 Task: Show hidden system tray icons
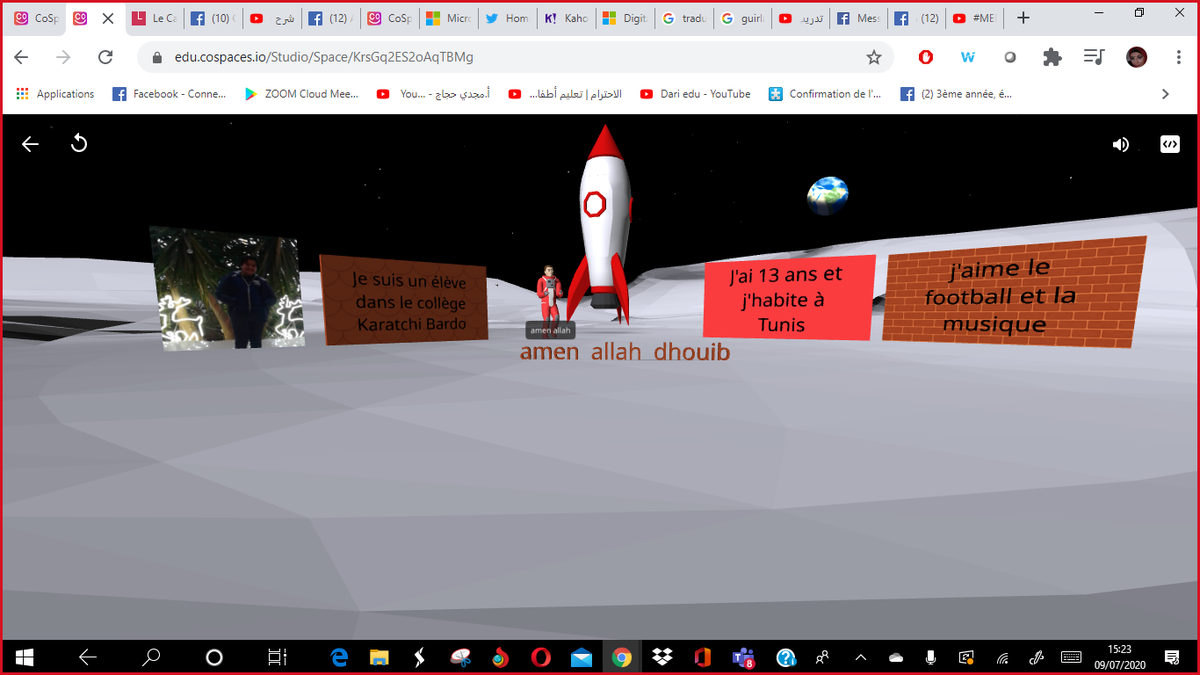pos(860,657)
